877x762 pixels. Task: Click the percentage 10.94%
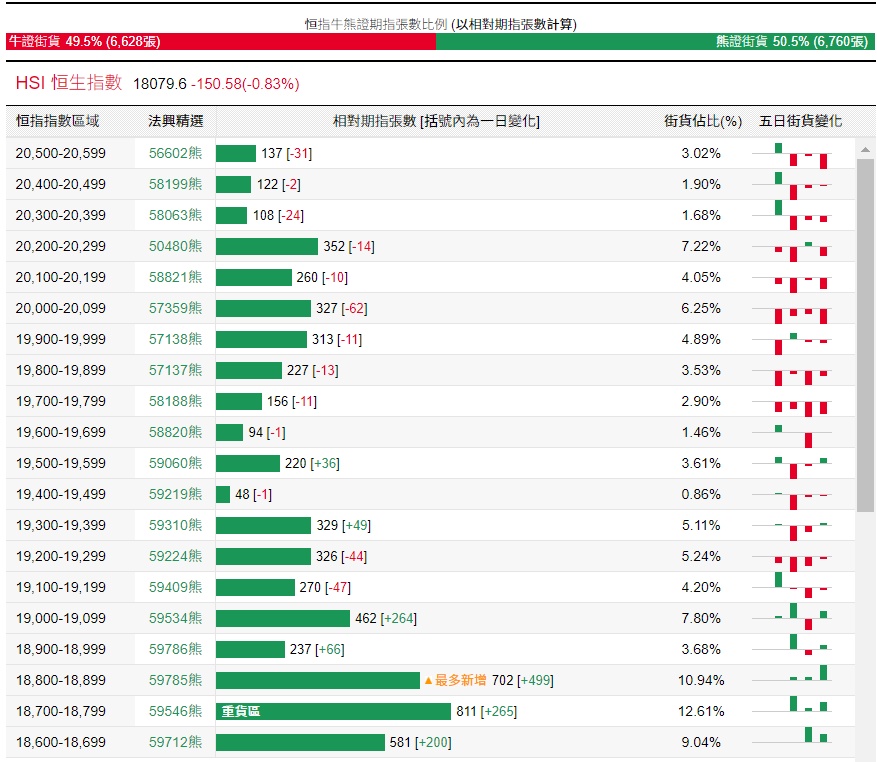coord(701,680)
